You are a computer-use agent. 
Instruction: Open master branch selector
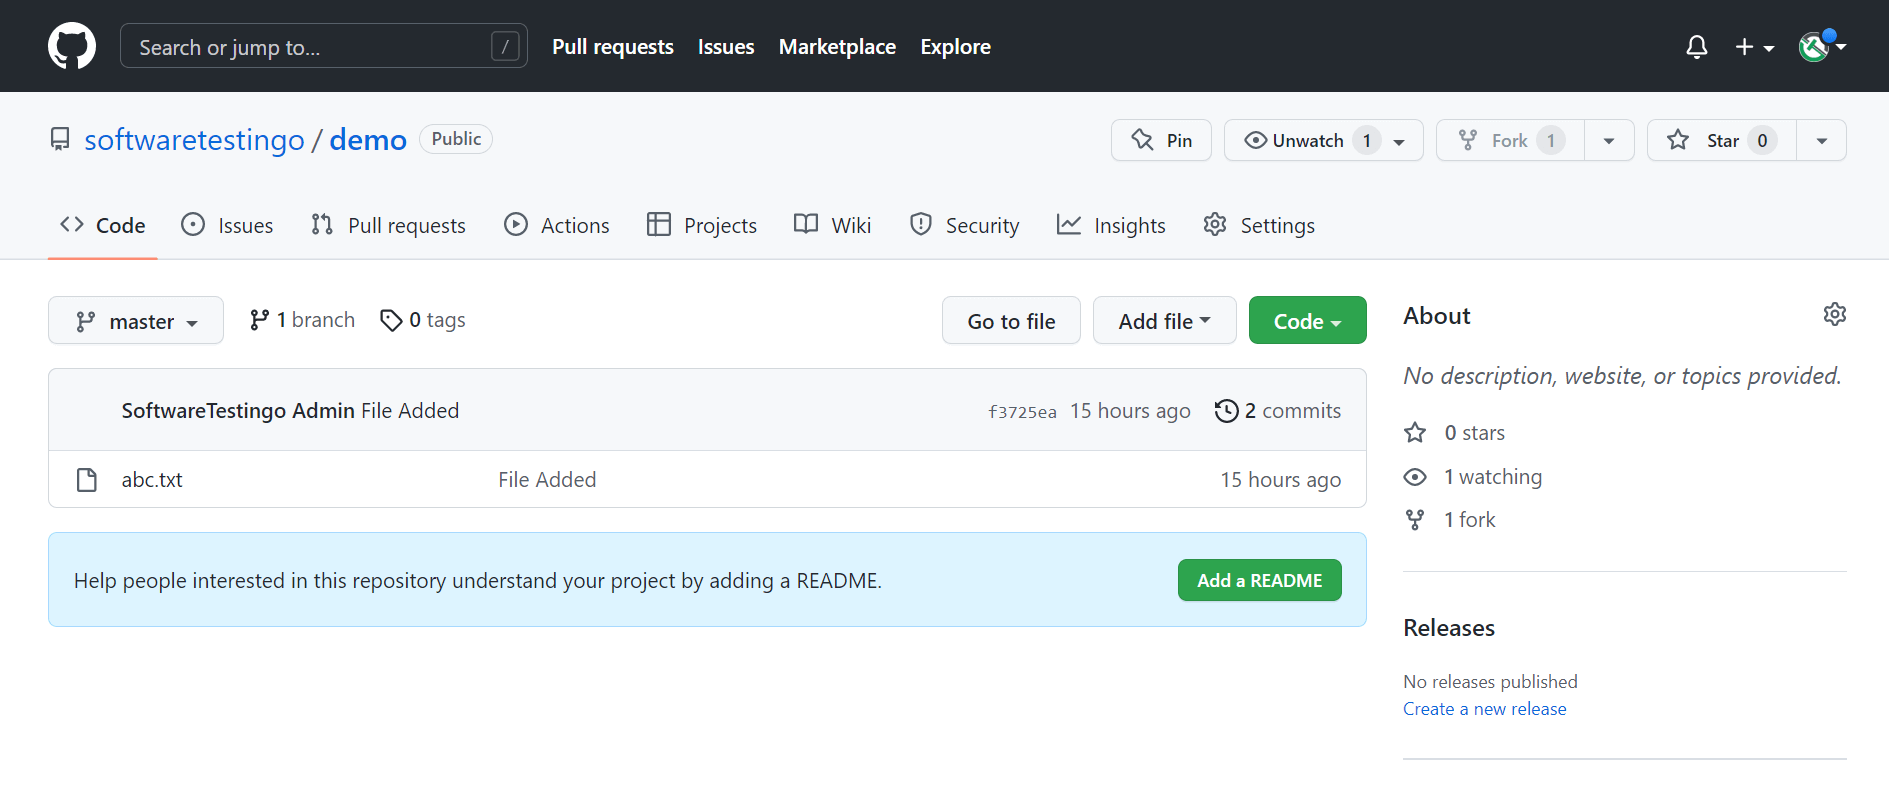point(136,321)
